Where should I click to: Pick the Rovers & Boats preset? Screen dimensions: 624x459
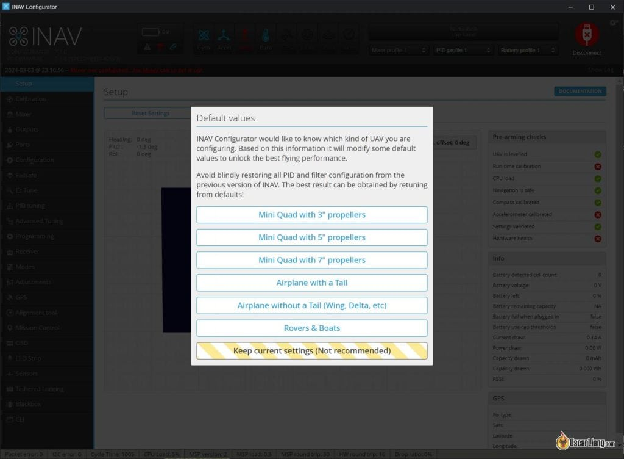point(312,328)
